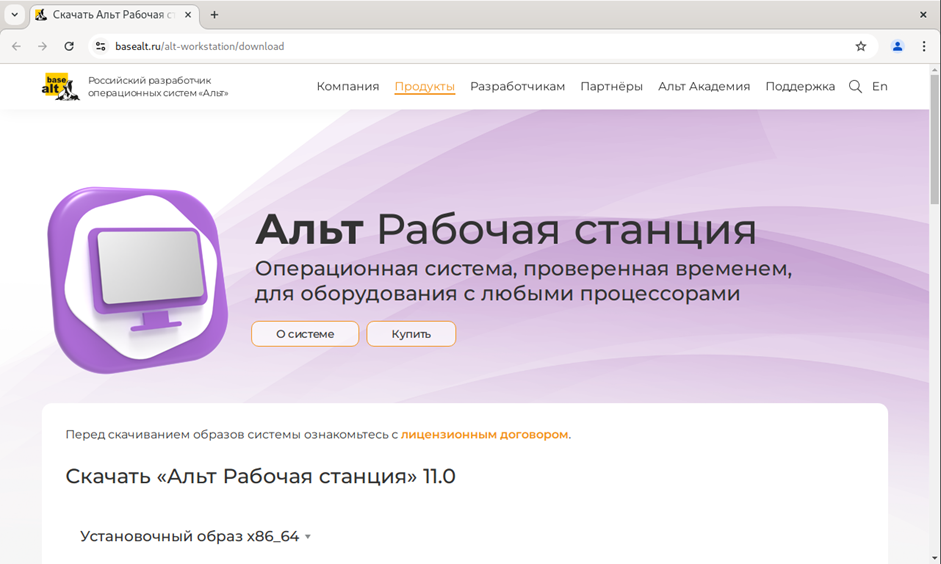Open the tab search dropdown arrow

(x=15, y=15)
